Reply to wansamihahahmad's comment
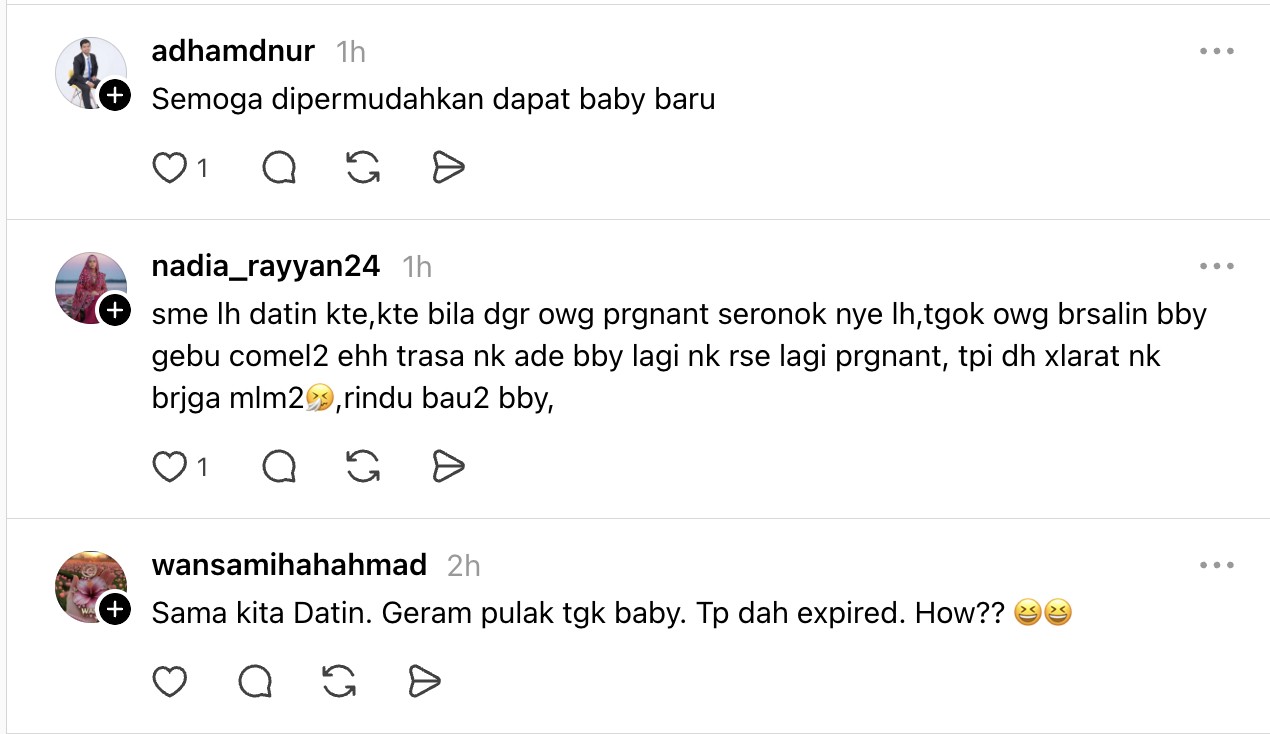 pos(255,682)
